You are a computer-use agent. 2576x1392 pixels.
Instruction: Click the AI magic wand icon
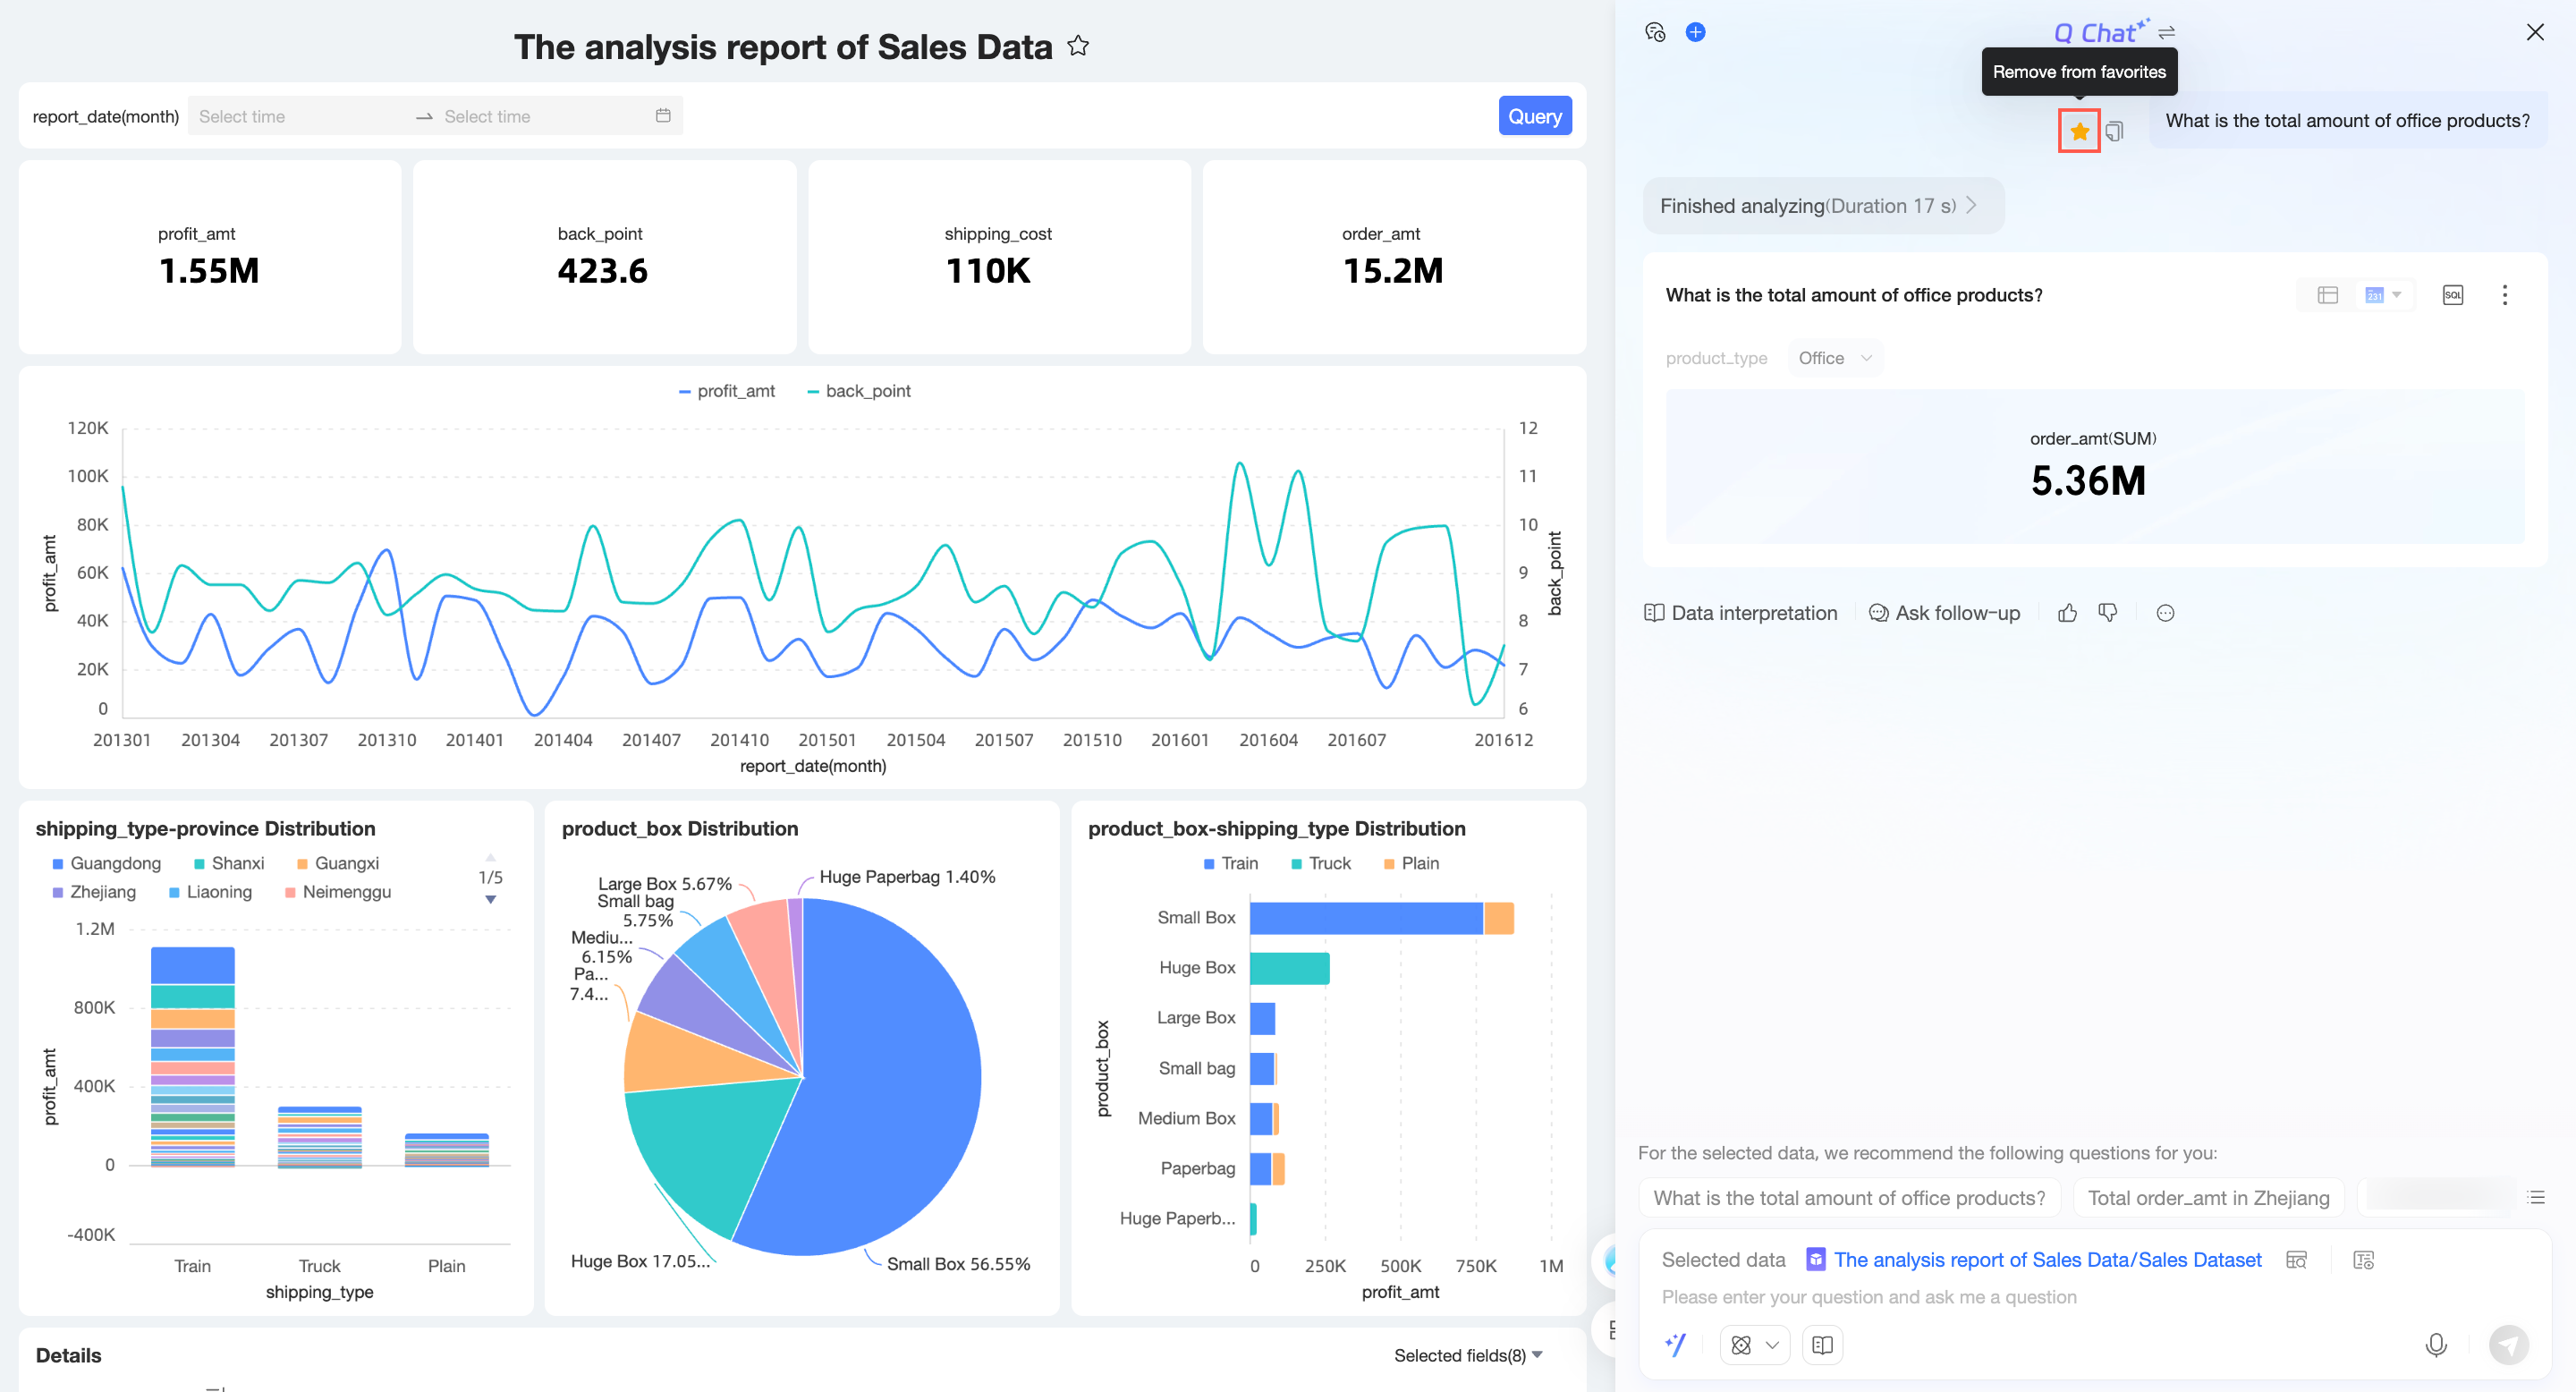click(x=1675, y=1345)
